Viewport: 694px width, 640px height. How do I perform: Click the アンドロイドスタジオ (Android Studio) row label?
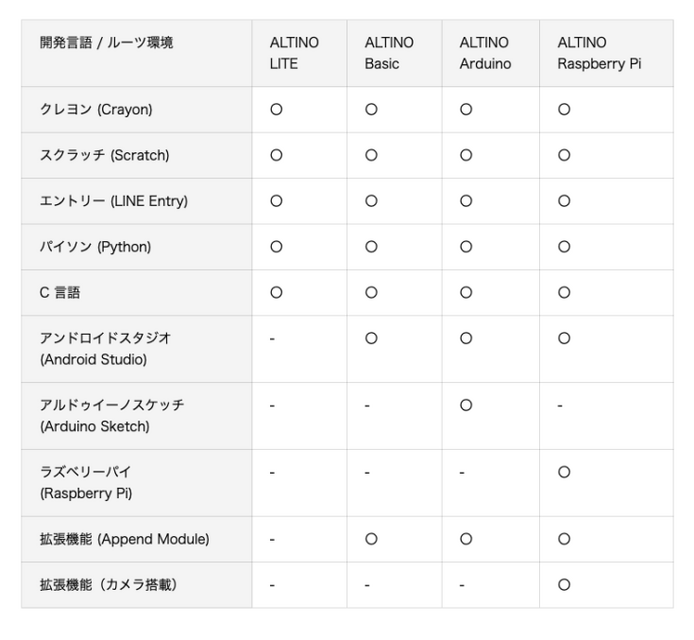pos(105,349)
